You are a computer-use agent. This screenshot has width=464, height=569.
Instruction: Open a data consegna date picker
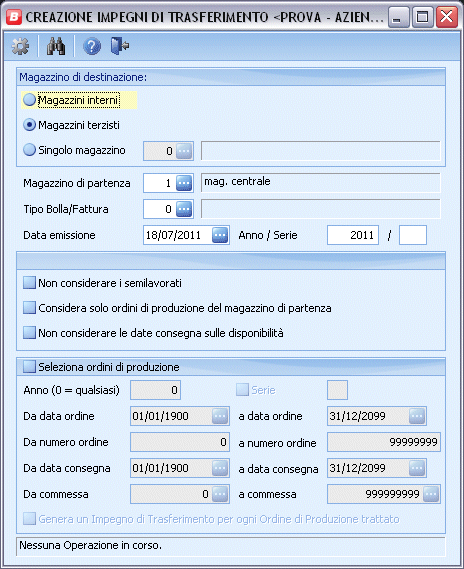click(417, 468)
